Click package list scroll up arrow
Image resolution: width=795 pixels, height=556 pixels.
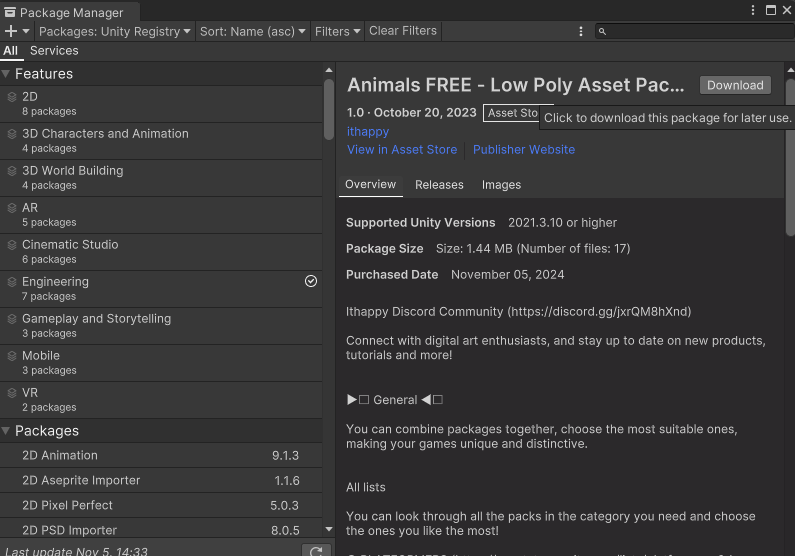tap(329, 70)
